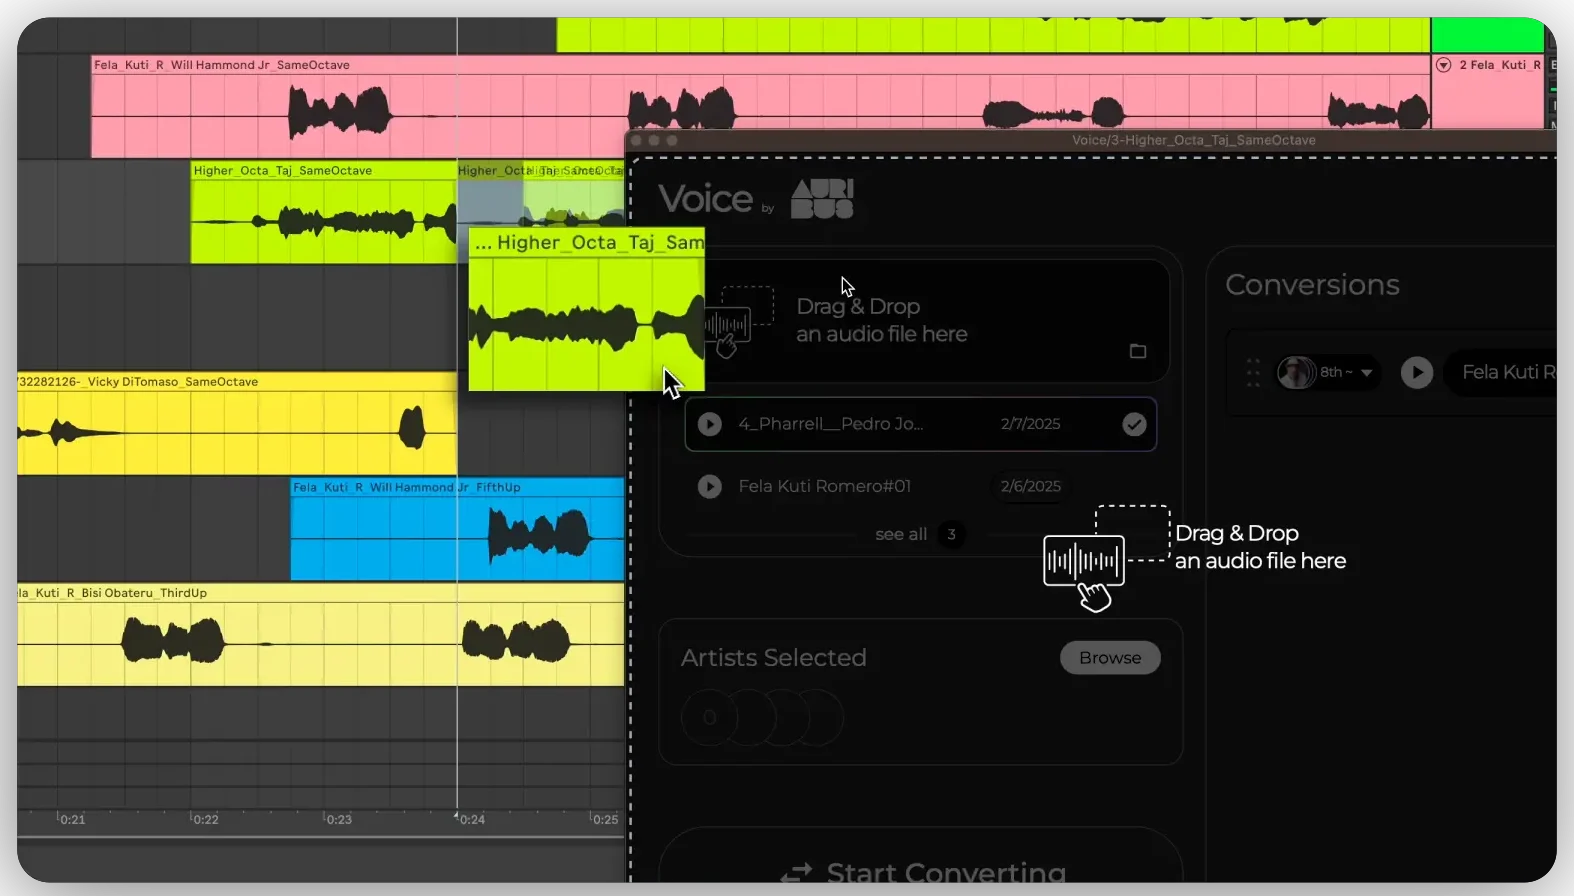Viewport: 1574px width, 896px height.
Task: Click the artist avatar in Conversions row
Action: (1296, 372)
